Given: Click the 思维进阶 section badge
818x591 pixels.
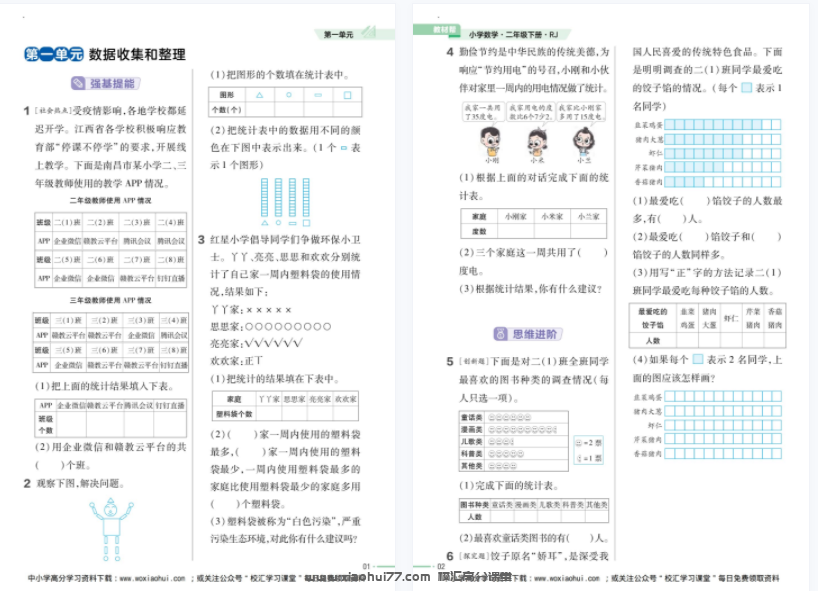Looking at the screenshot, I should (x=528, y=334).
